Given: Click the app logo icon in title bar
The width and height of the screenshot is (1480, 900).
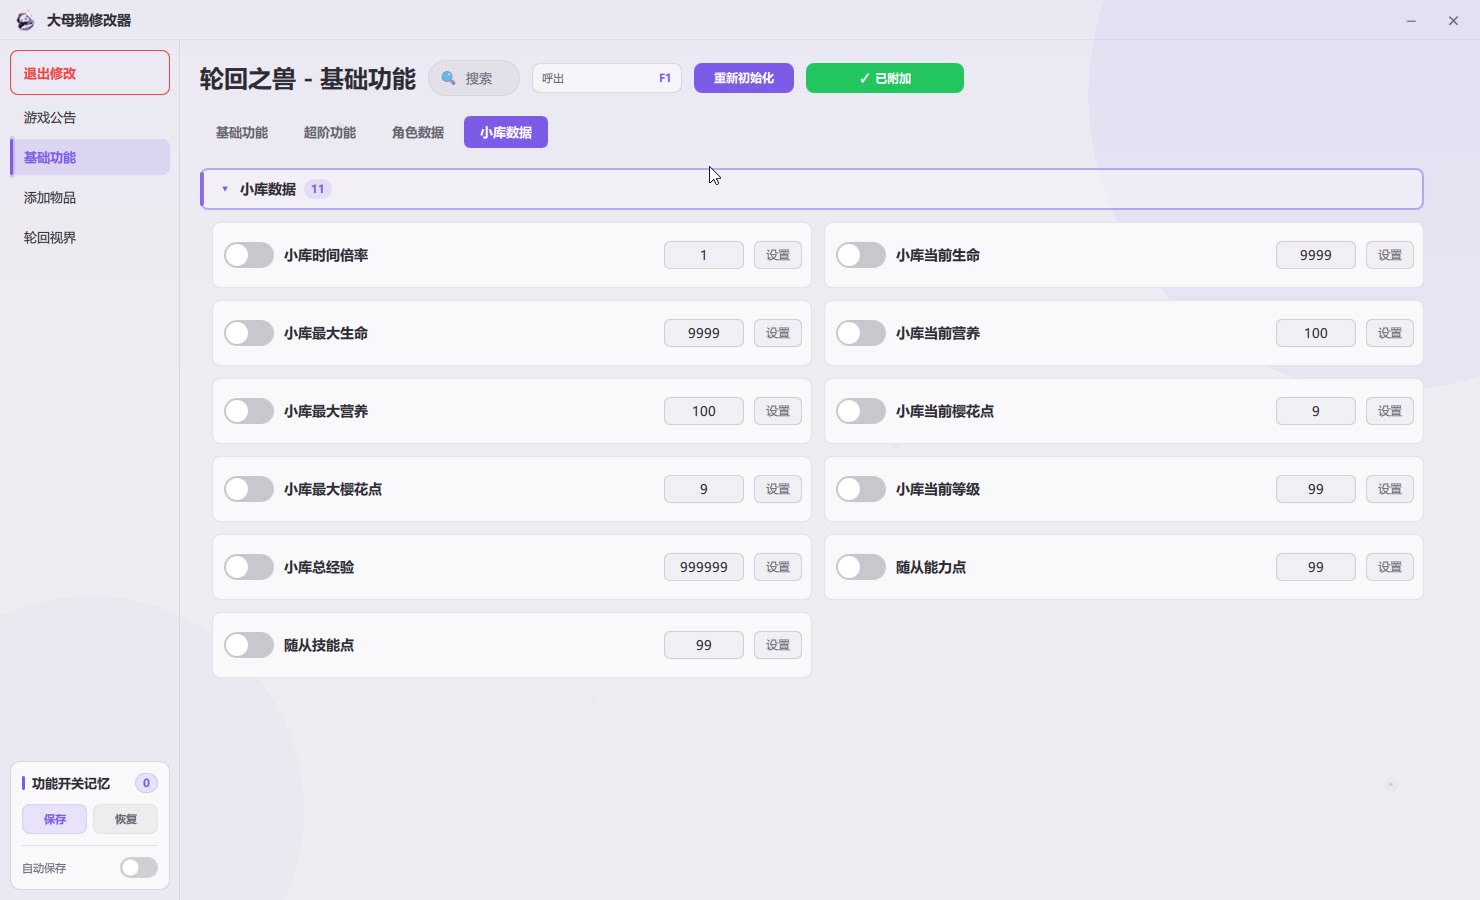Looking at the screenshot, I should (25, 20).
